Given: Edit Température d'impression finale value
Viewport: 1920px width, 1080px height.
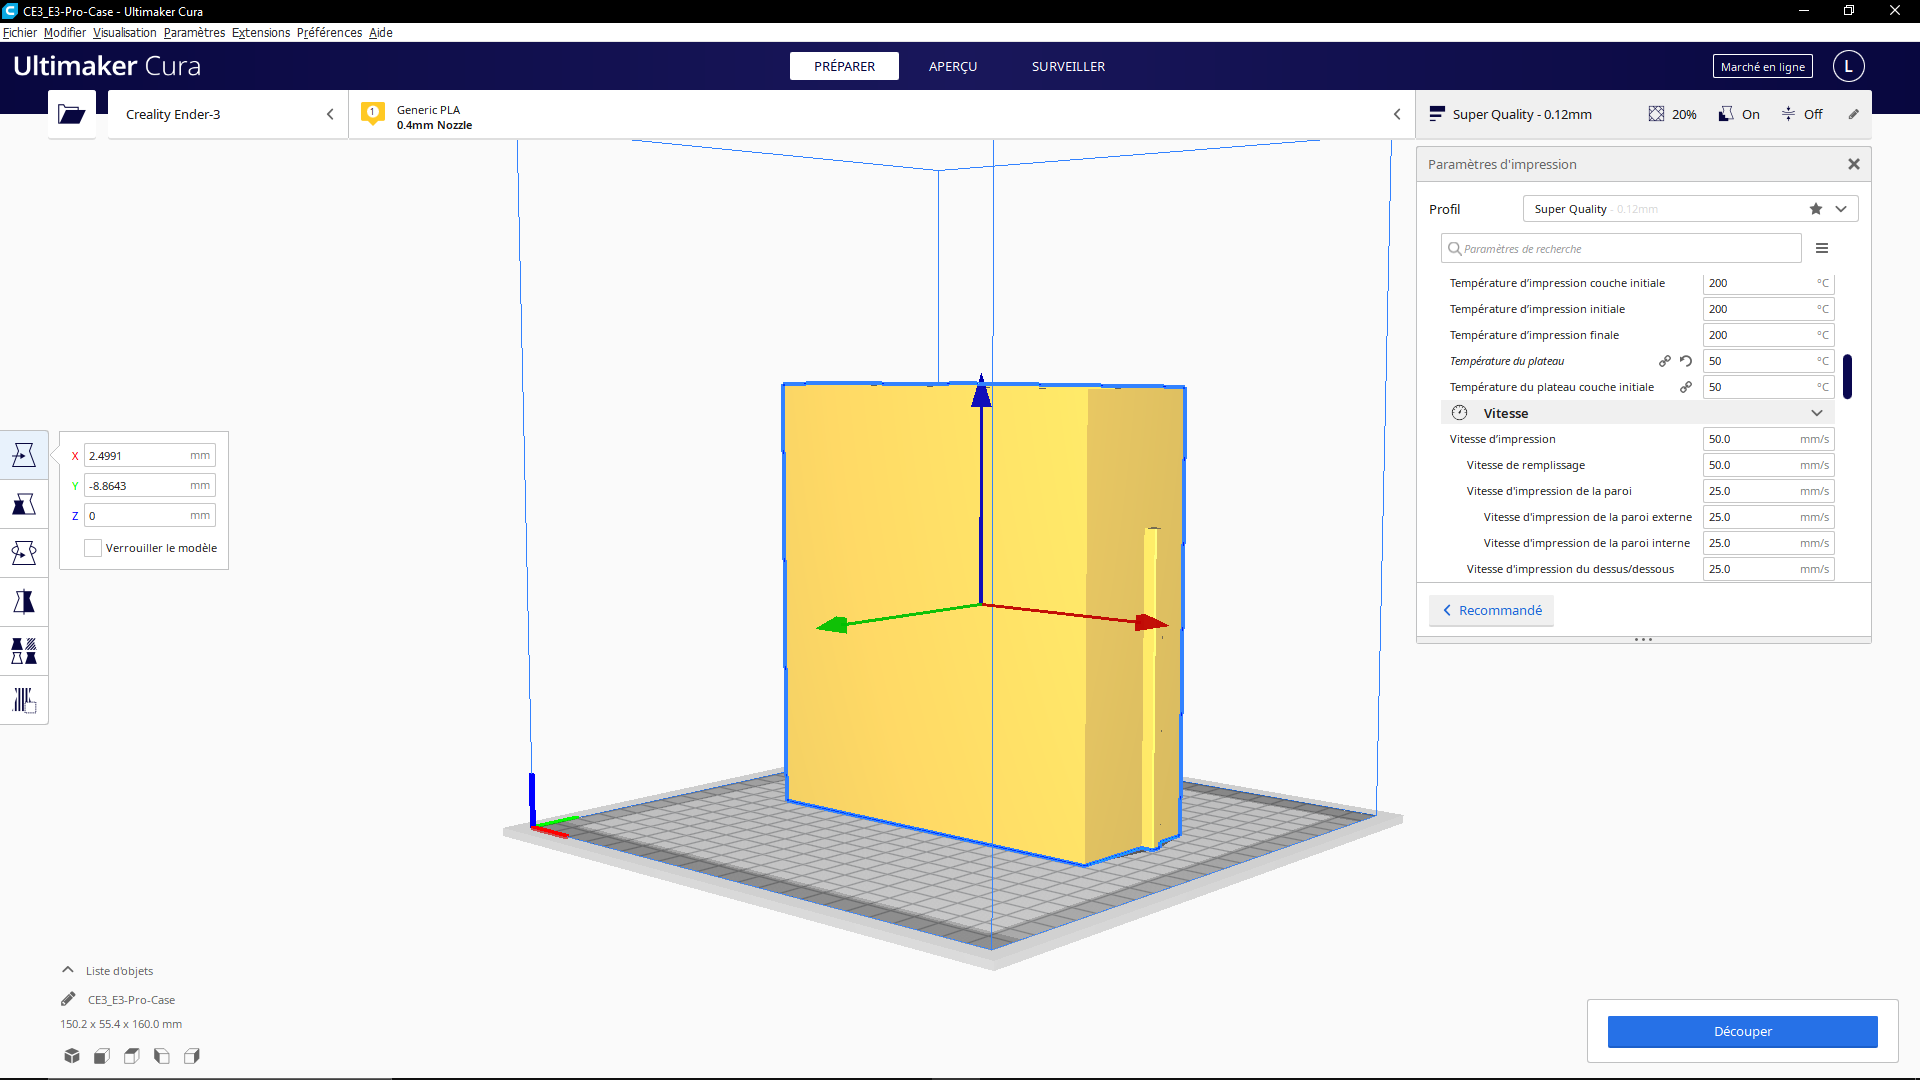Looking at the screenshot, I should pos(1768,335).
